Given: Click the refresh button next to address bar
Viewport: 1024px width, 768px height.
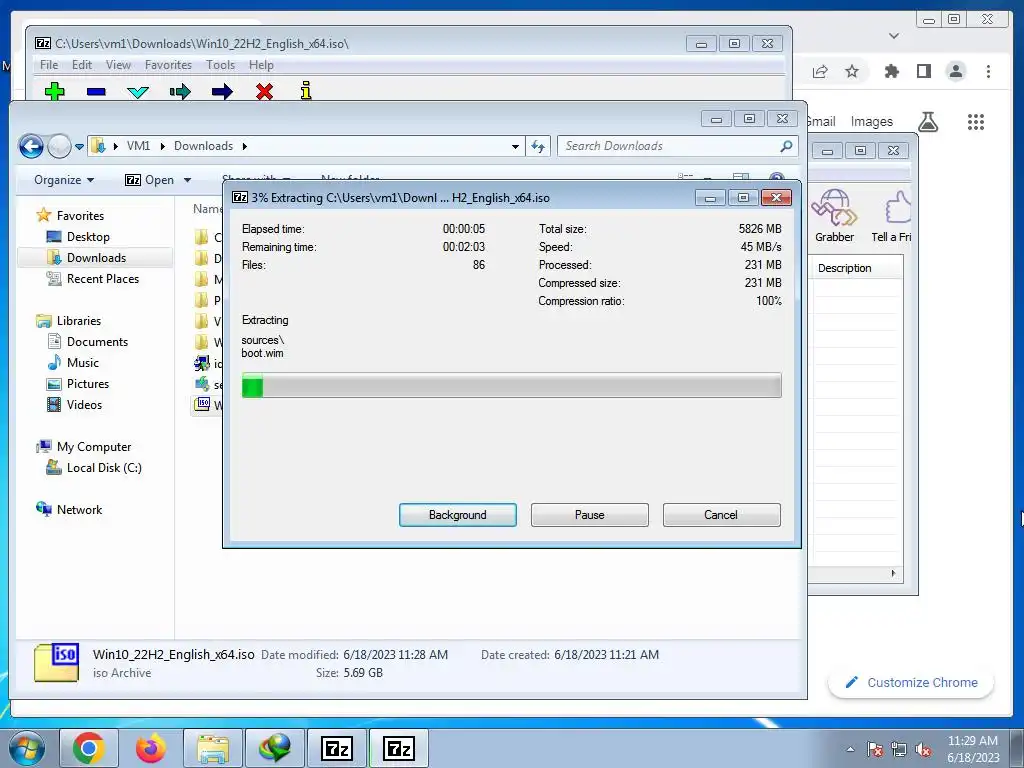Looking at the screenshot, I should [x=538, y=146].
